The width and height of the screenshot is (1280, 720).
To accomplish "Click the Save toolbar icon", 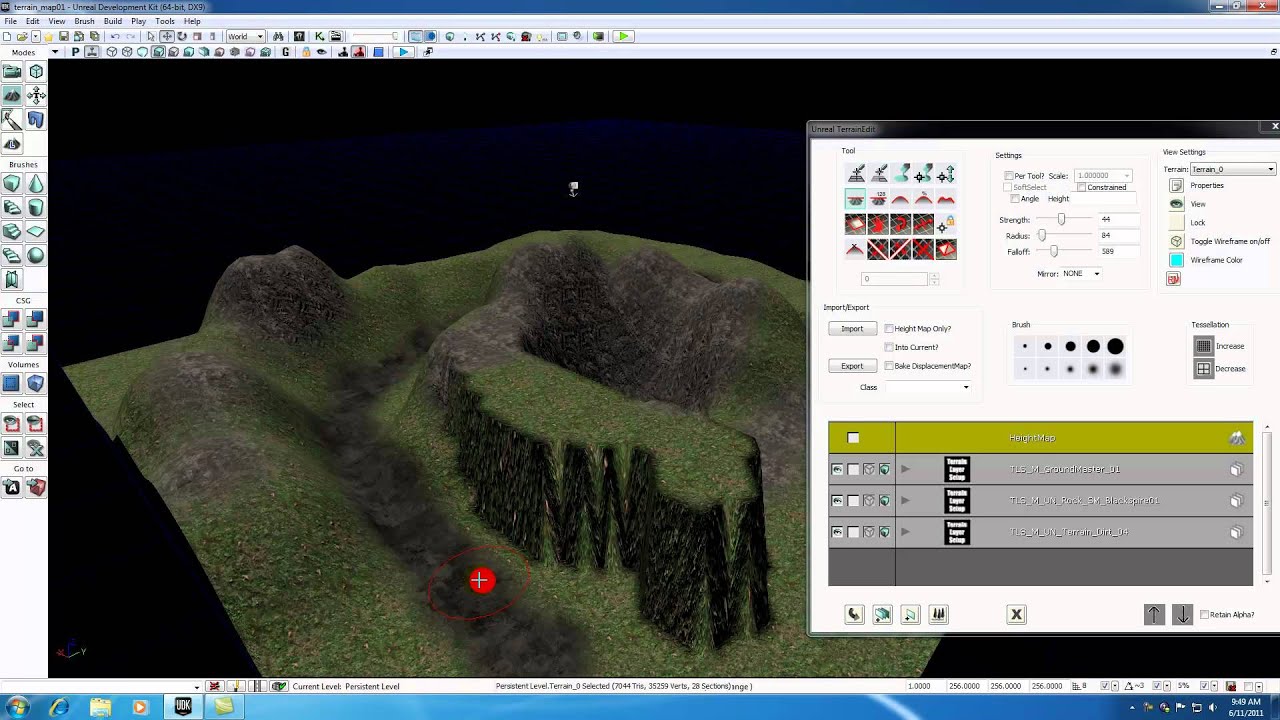I will (63, 37).
